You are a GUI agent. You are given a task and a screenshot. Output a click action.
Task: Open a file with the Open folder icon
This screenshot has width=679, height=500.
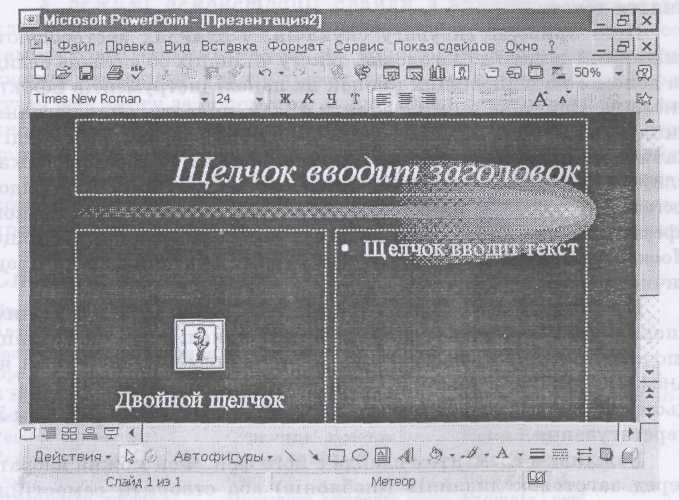(x=63, y=72)
